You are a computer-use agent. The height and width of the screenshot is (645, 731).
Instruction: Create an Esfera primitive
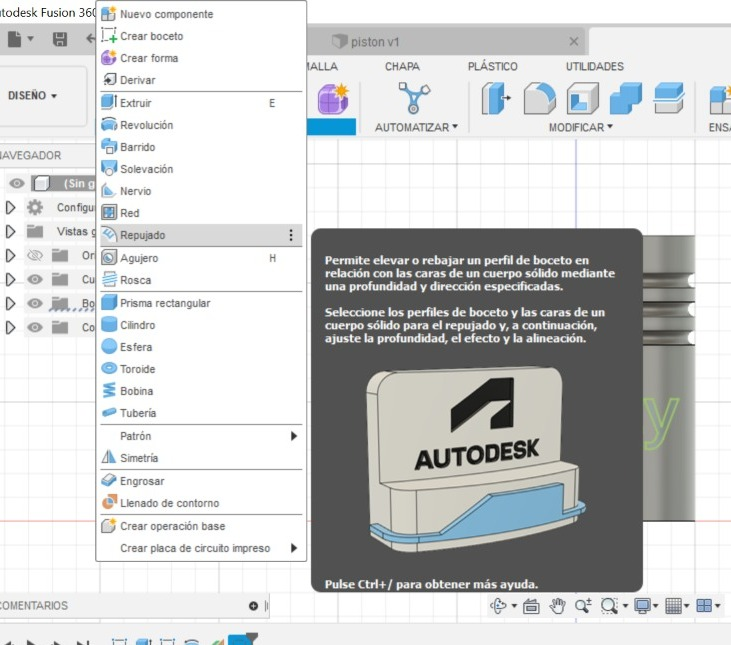(201, 347)
